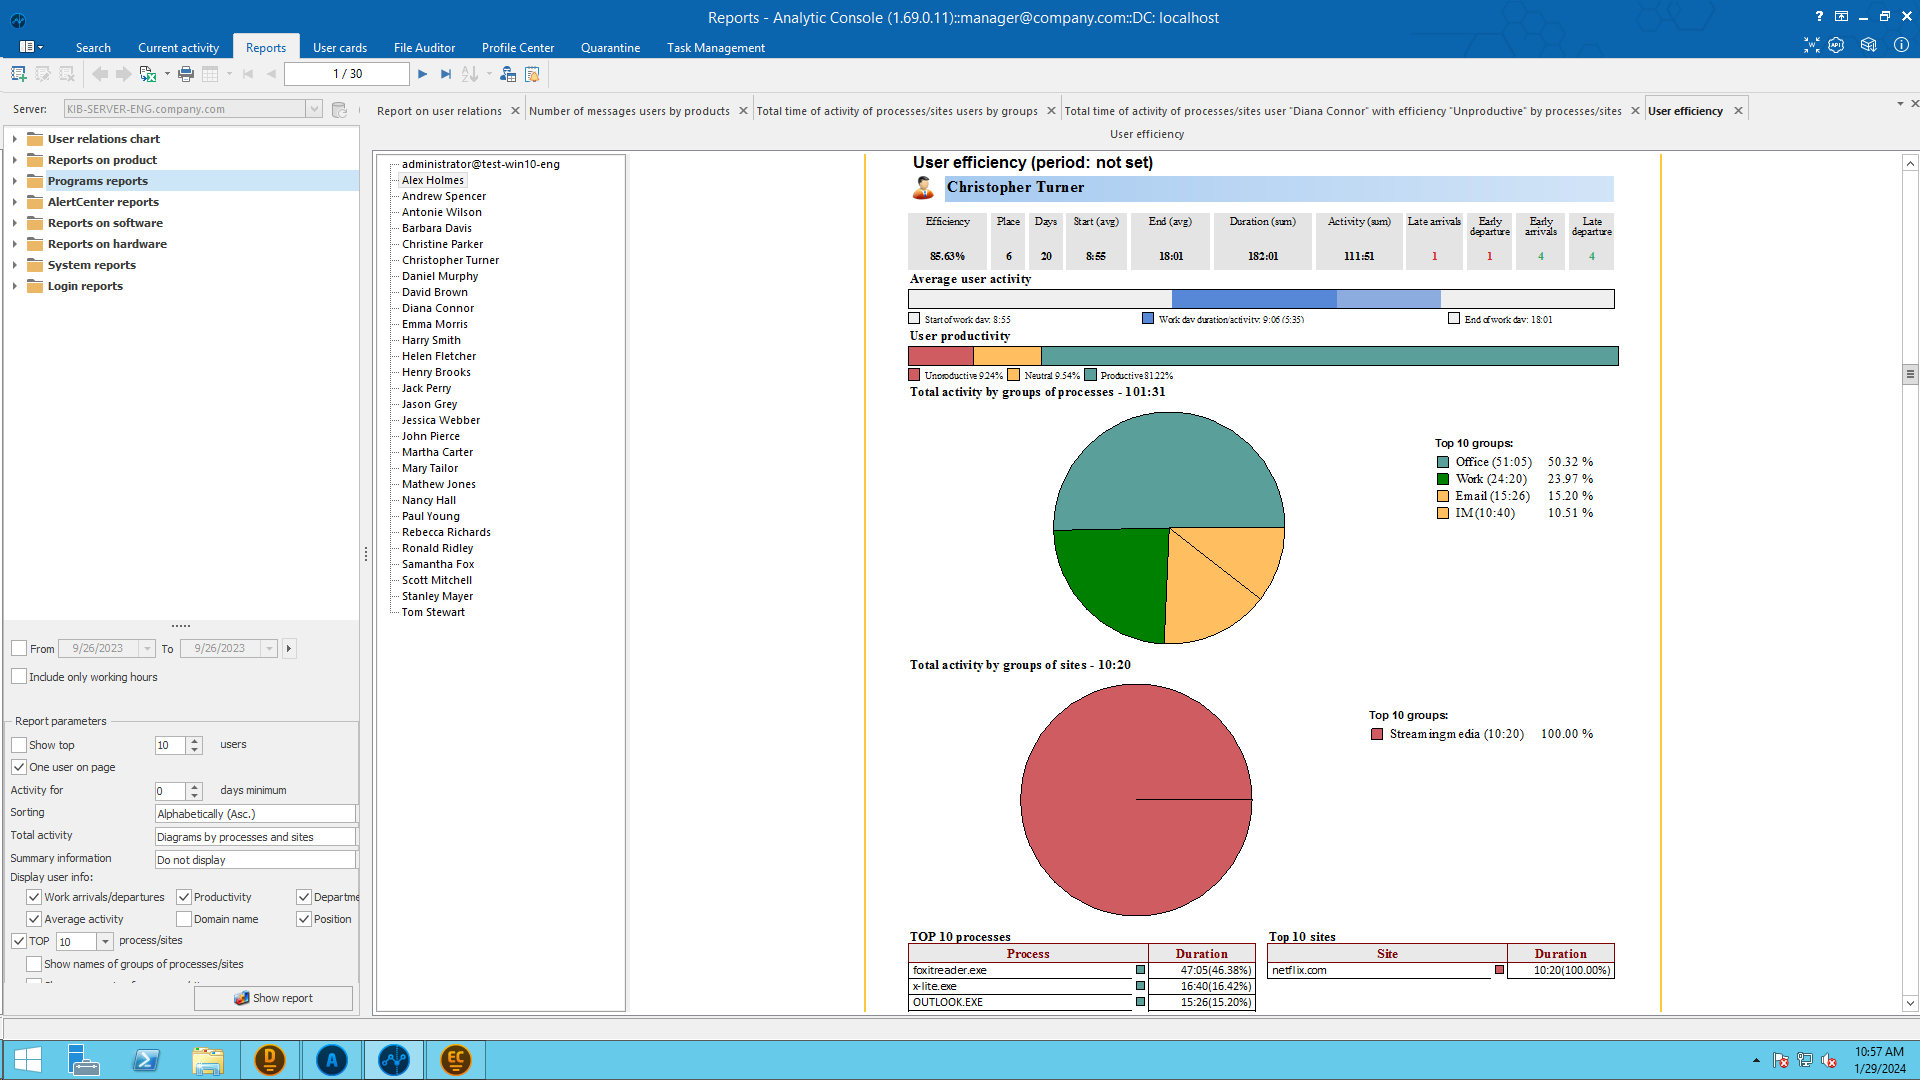1920x1080 pixels.
Task: Go to next page arrow
Action: [x=423, y=74]
